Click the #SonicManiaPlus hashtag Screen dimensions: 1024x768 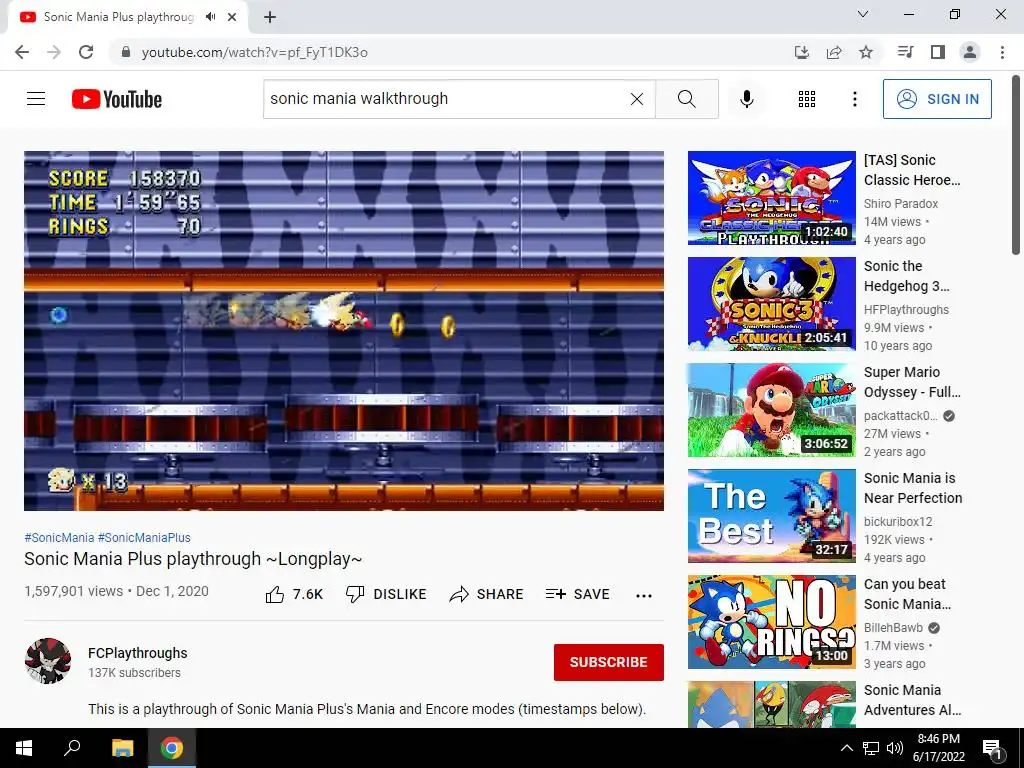pyautogui.click(x=144, y=537)
